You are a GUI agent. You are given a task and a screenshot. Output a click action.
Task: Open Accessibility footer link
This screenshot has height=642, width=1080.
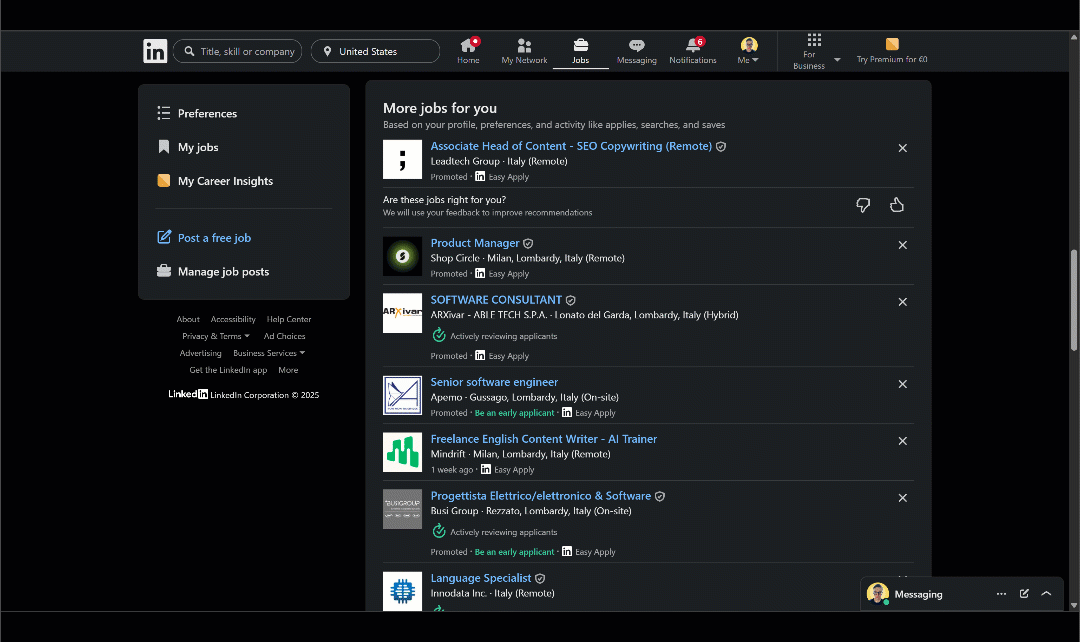(233, 319)
